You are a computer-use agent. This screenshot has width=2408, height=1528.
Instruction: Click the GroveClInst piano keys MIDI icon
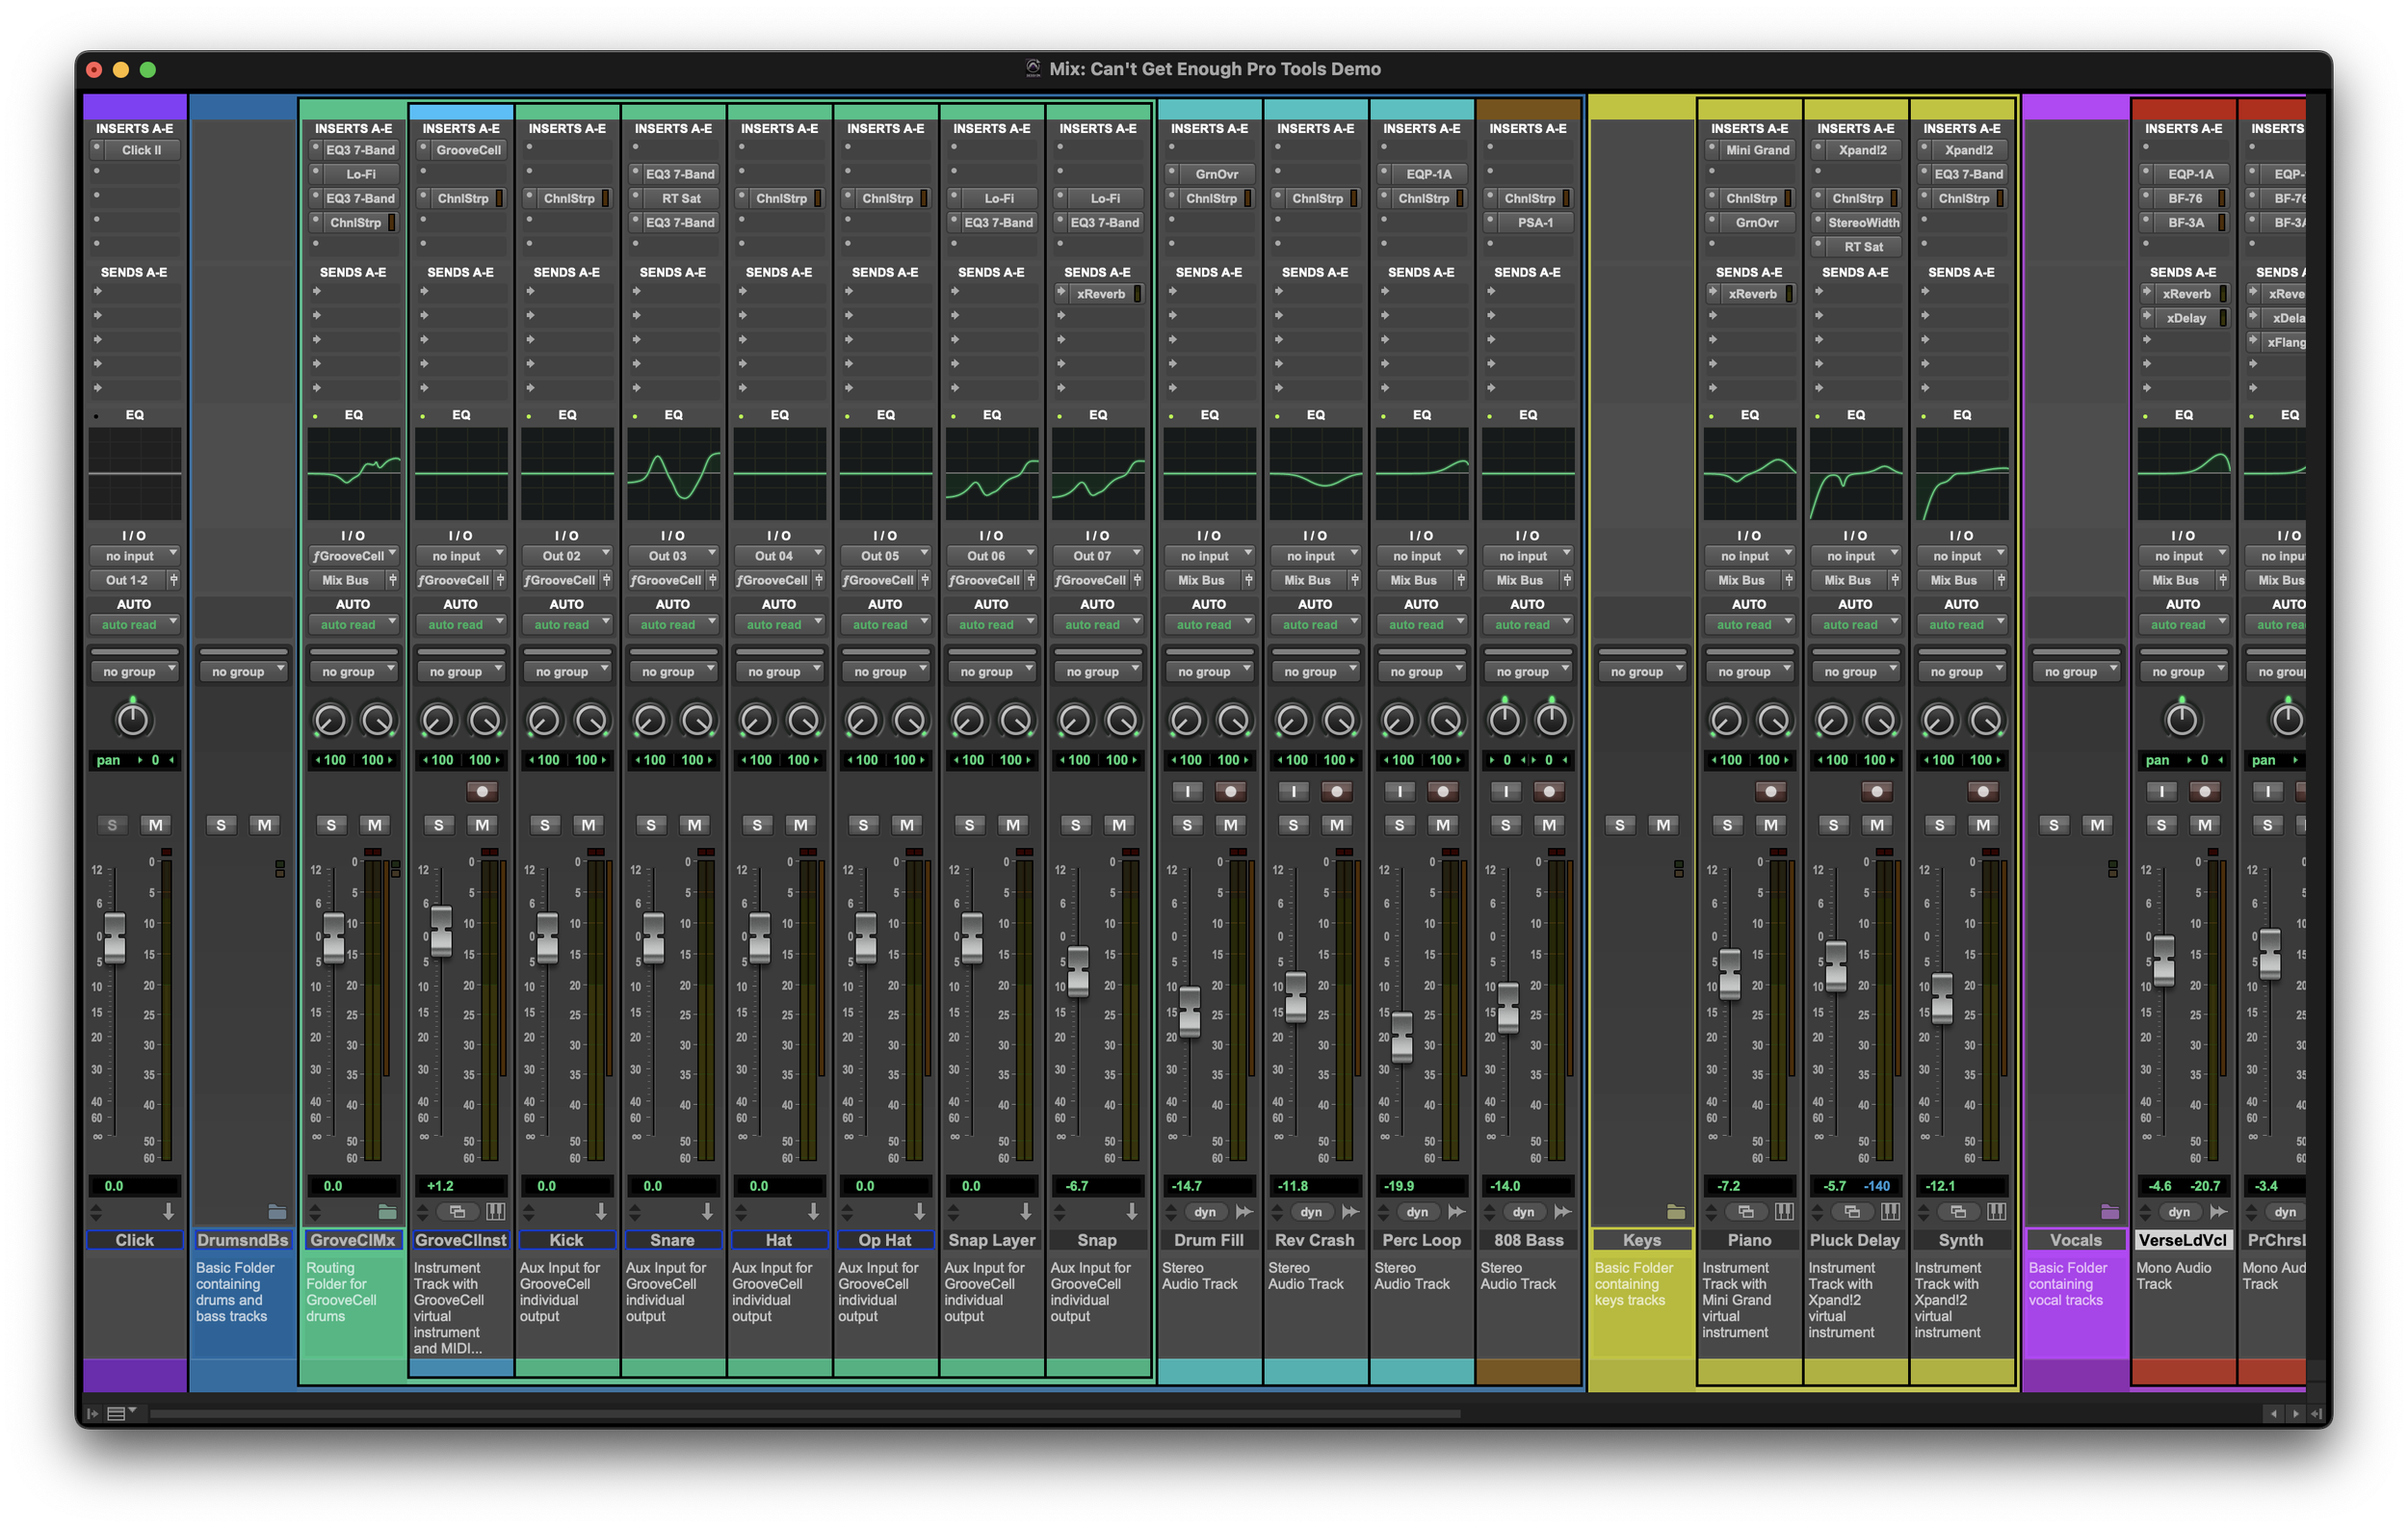tap(495, 1212)
